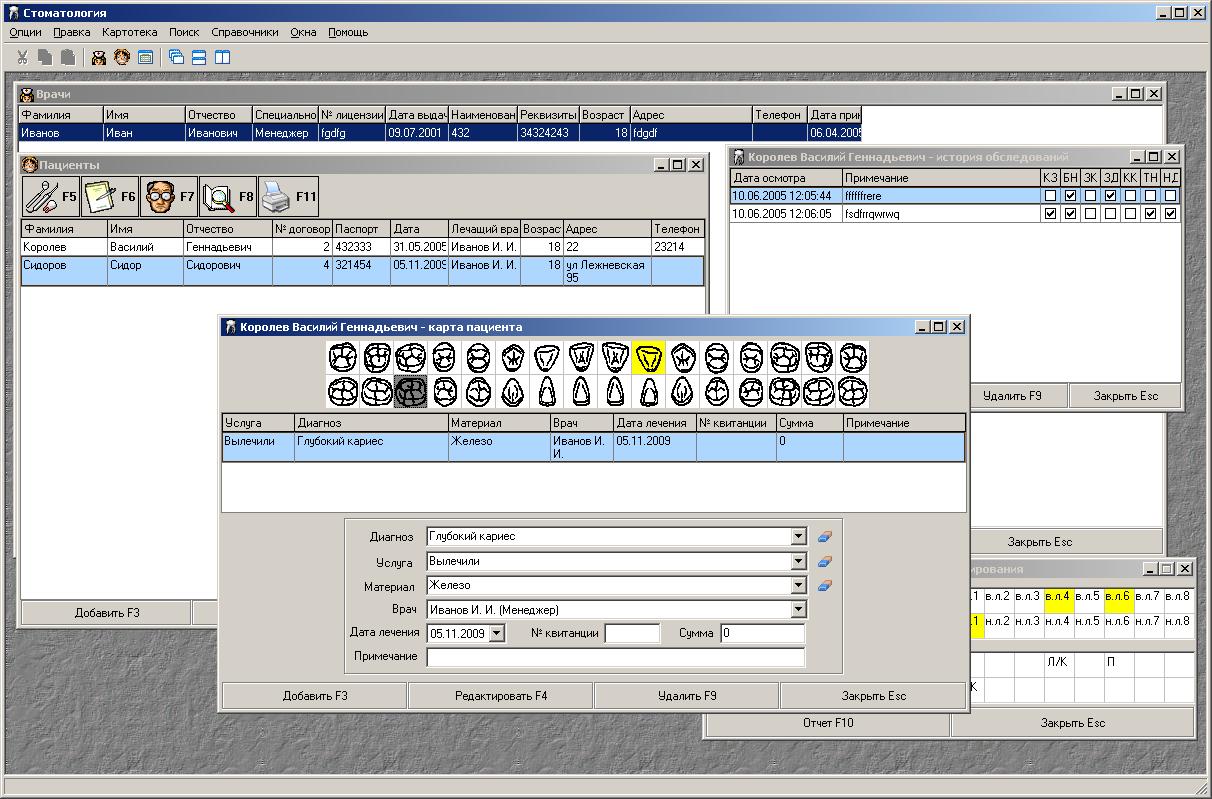Toggle БН checkbox in ffffffrere row
Screen dimensions: 1212x799
pos(1070,196)
